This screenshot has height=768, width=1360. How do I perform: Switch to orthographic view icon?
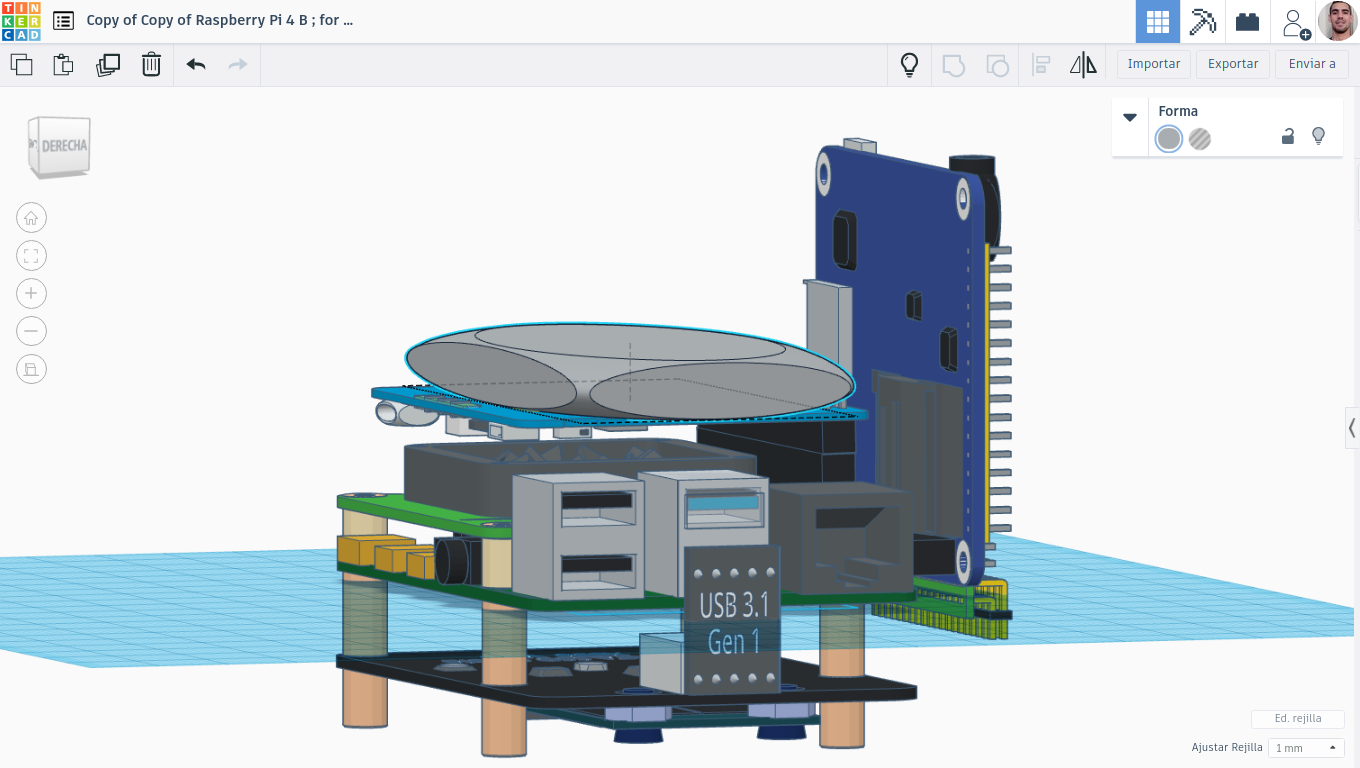(31, 369)
